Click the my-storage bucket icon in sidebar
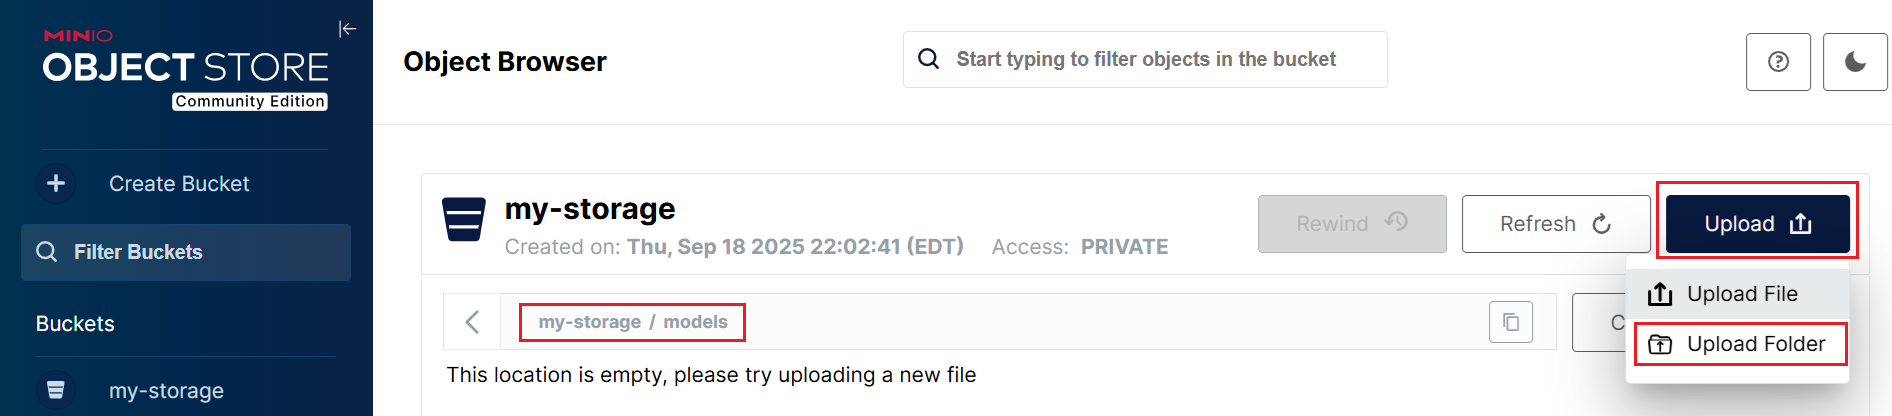 click(56, 390)
